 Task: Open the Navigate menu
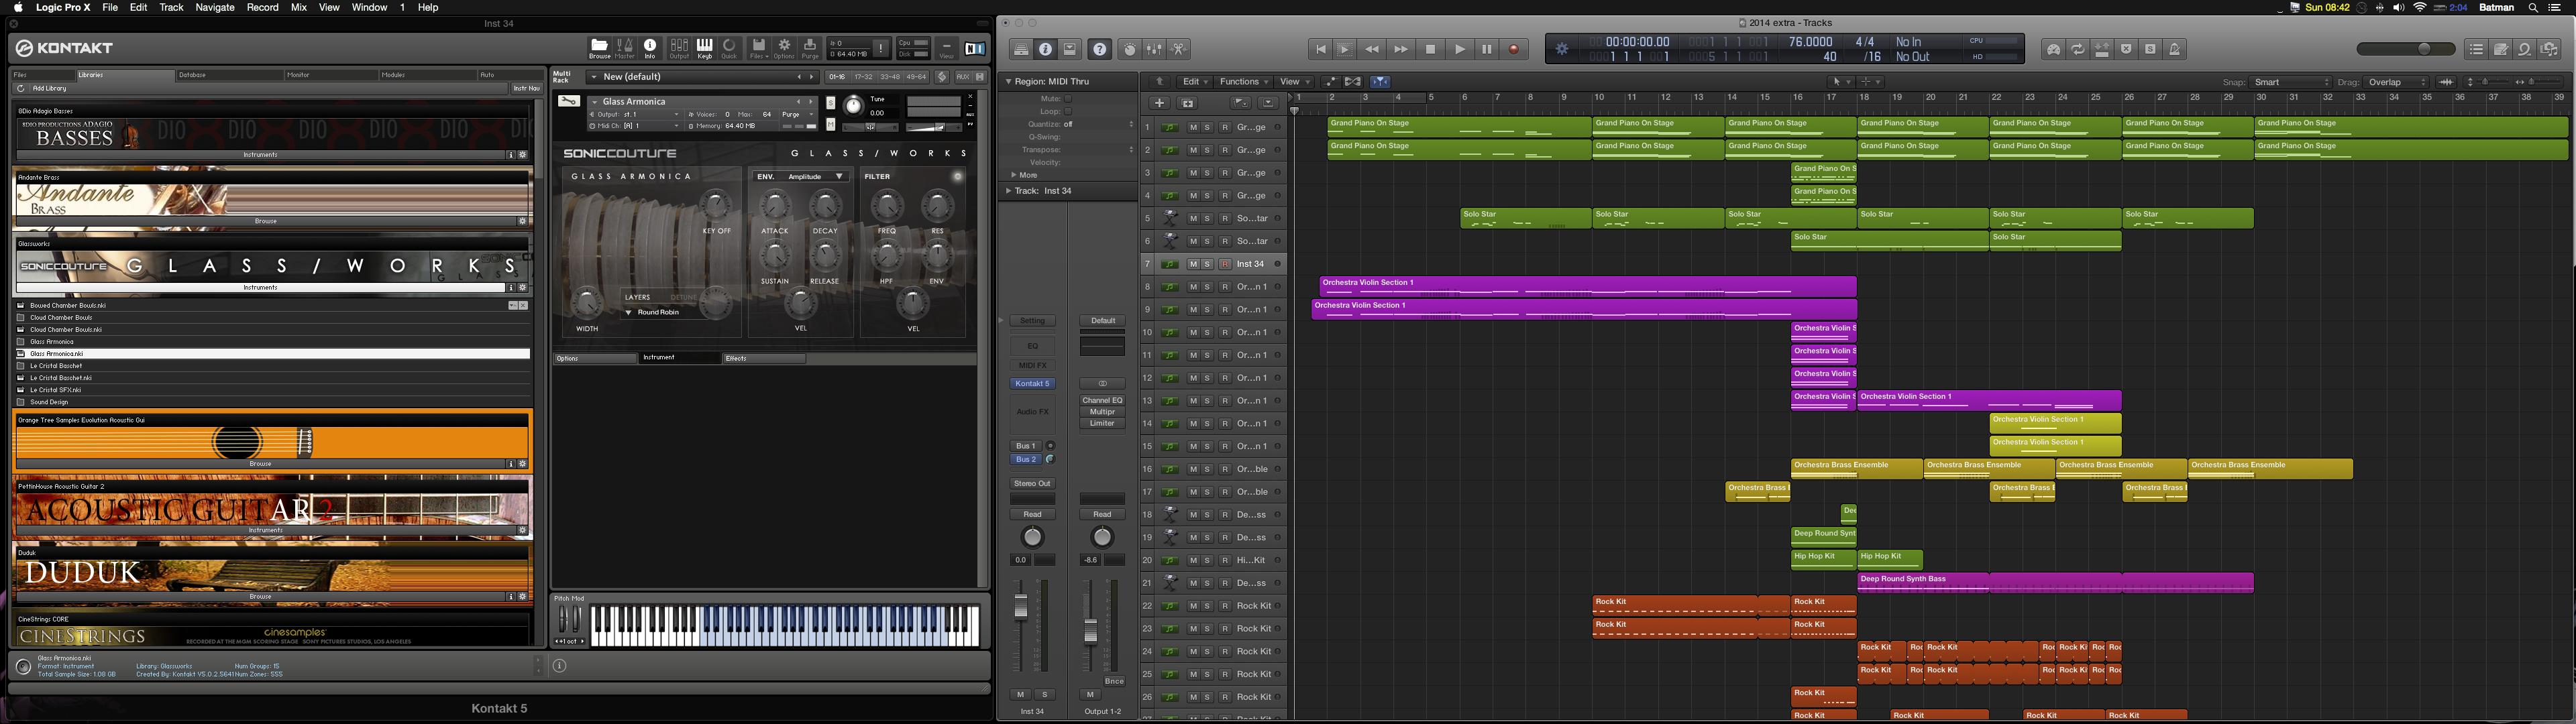coord(214,7)
